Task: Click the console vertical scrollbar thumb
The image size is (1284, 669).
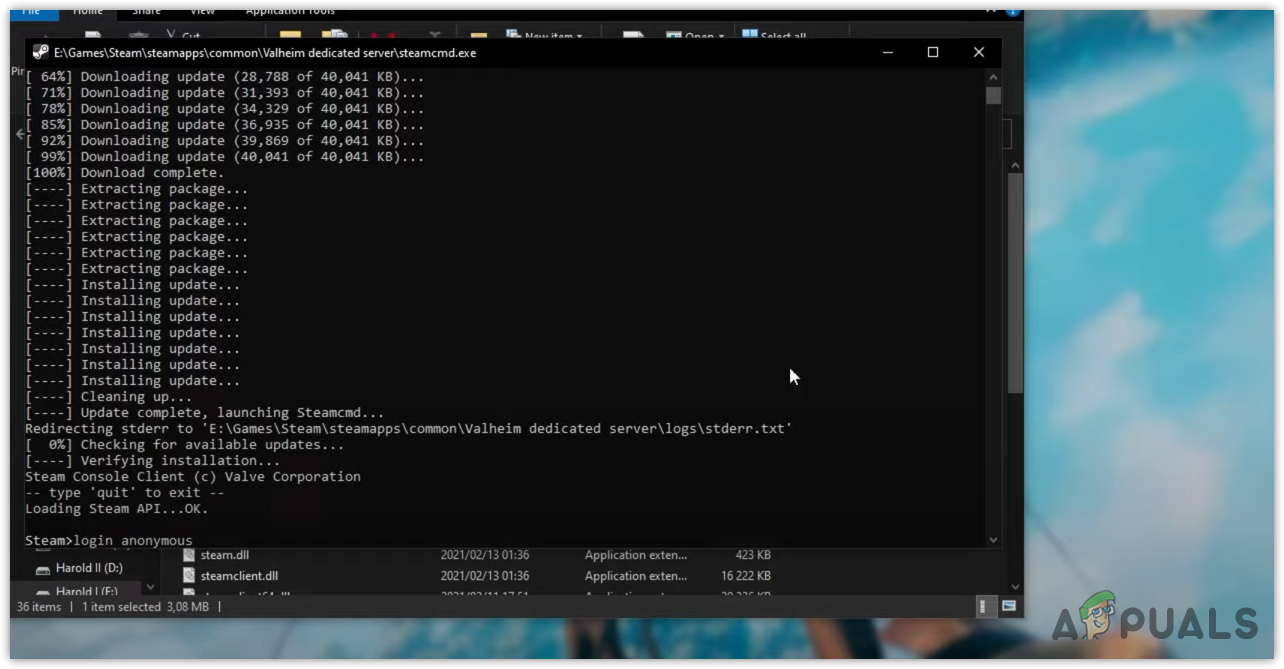Action: click(993, 95)
